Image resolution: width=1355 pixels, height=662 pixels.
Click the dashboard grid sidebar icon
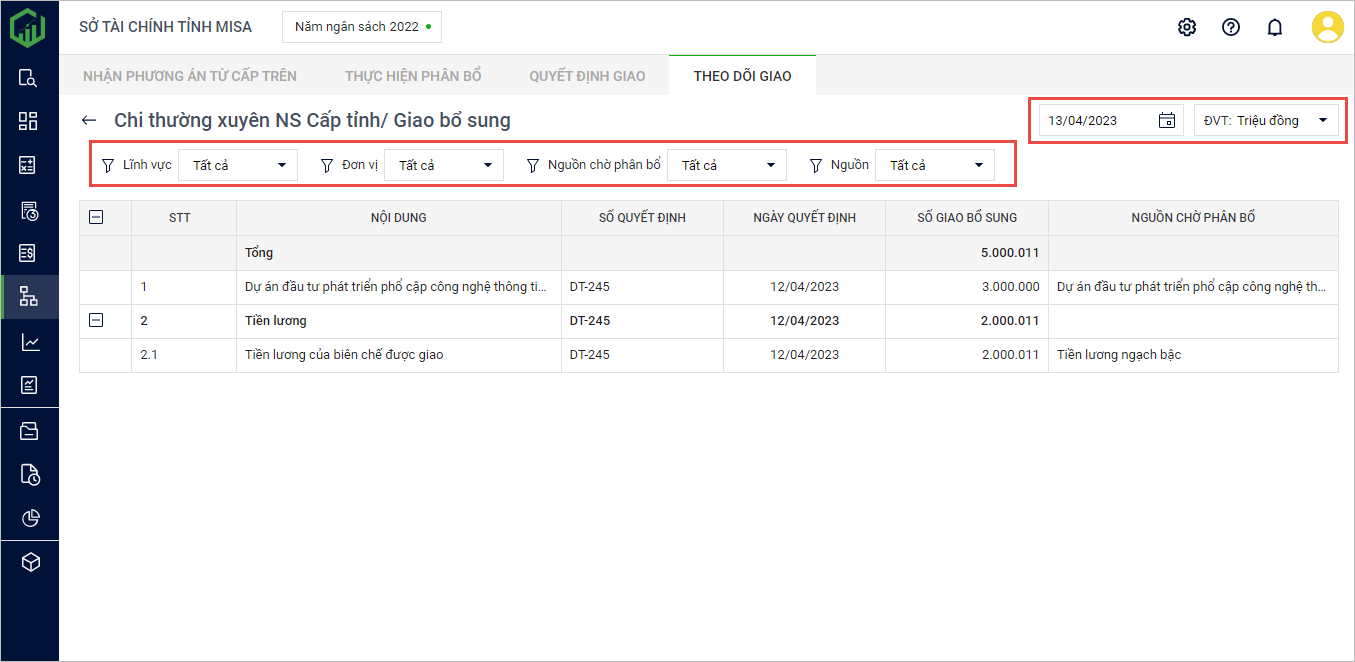click(x=29, y=121)
